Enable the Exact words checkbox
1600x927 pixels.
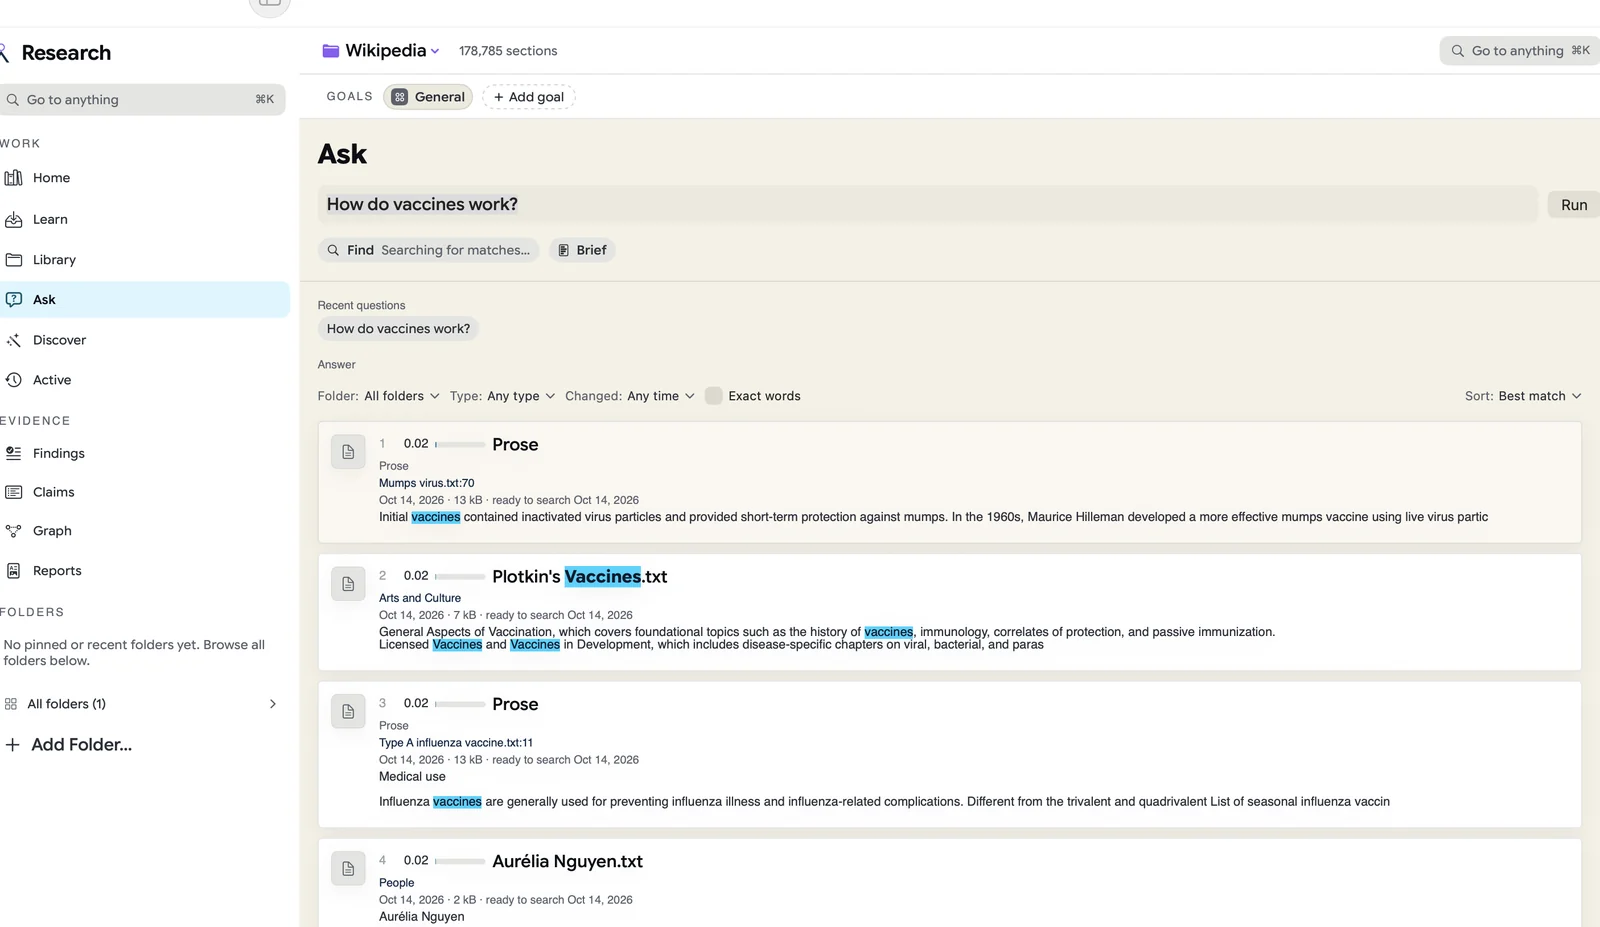714,396
